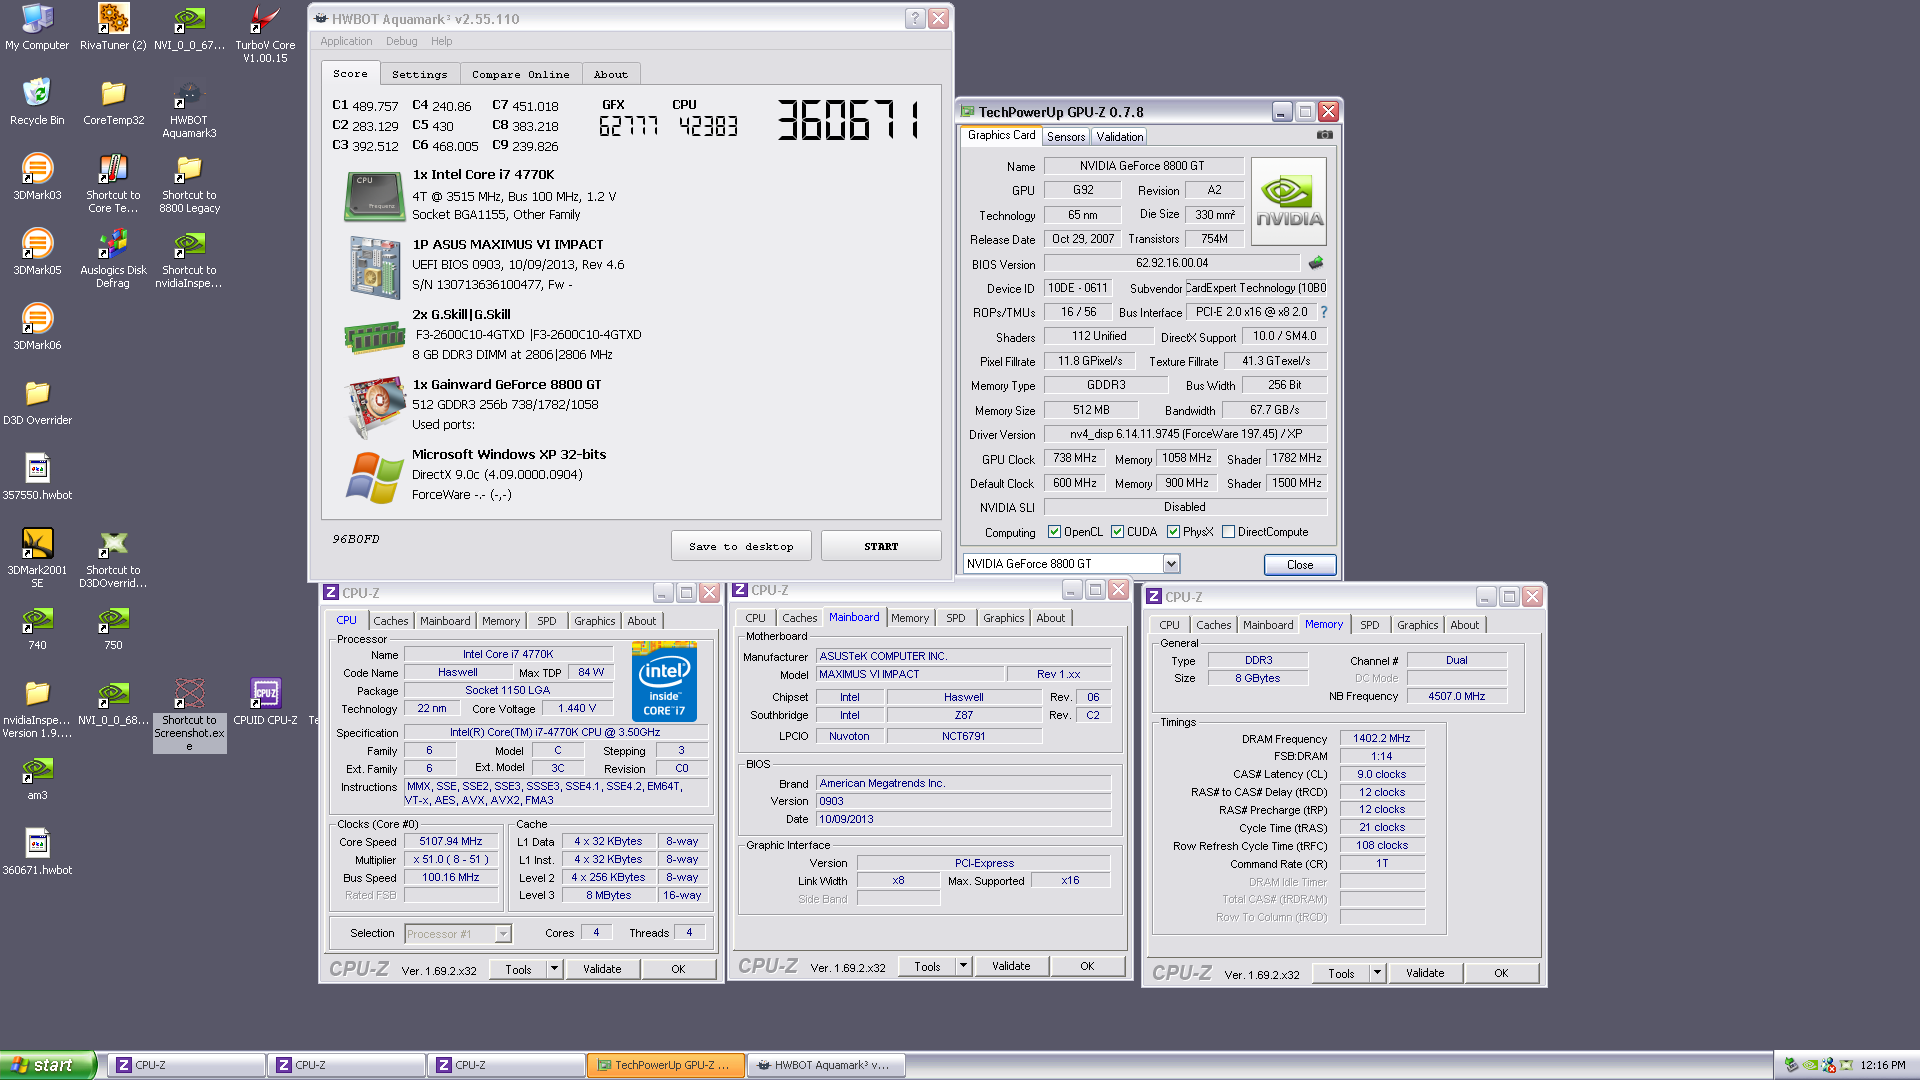Open Auslogics Disk Defrag shortcut

click(x=113, y=258)
